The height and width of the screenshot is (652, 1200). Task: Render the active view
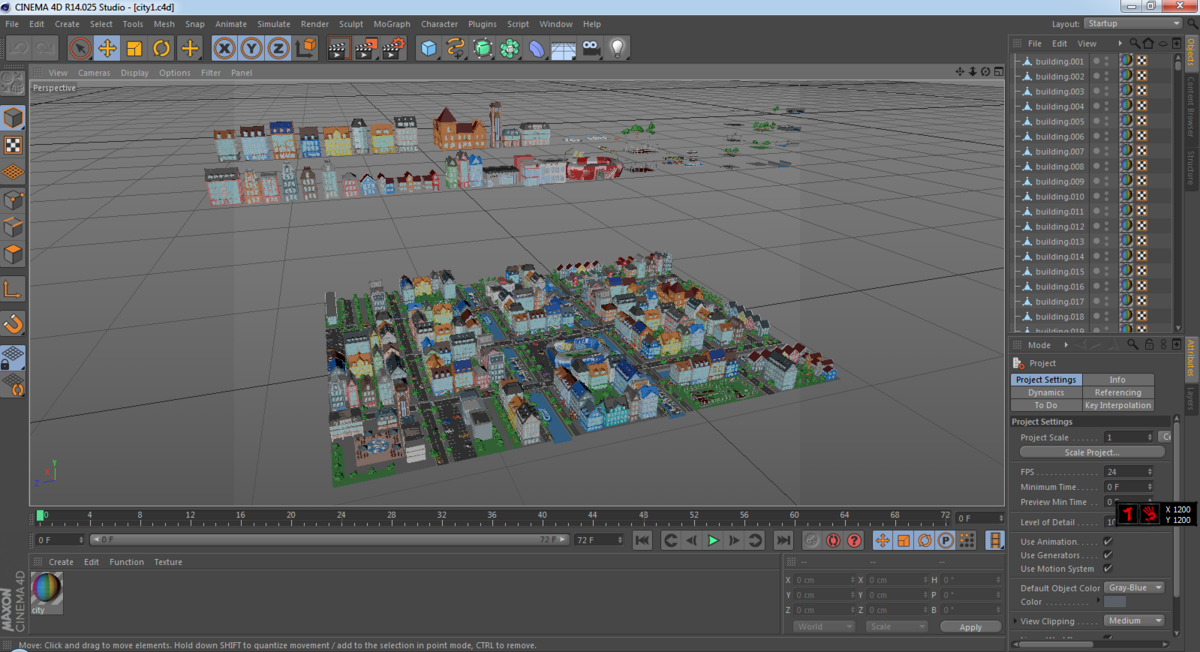click(339, 47)
